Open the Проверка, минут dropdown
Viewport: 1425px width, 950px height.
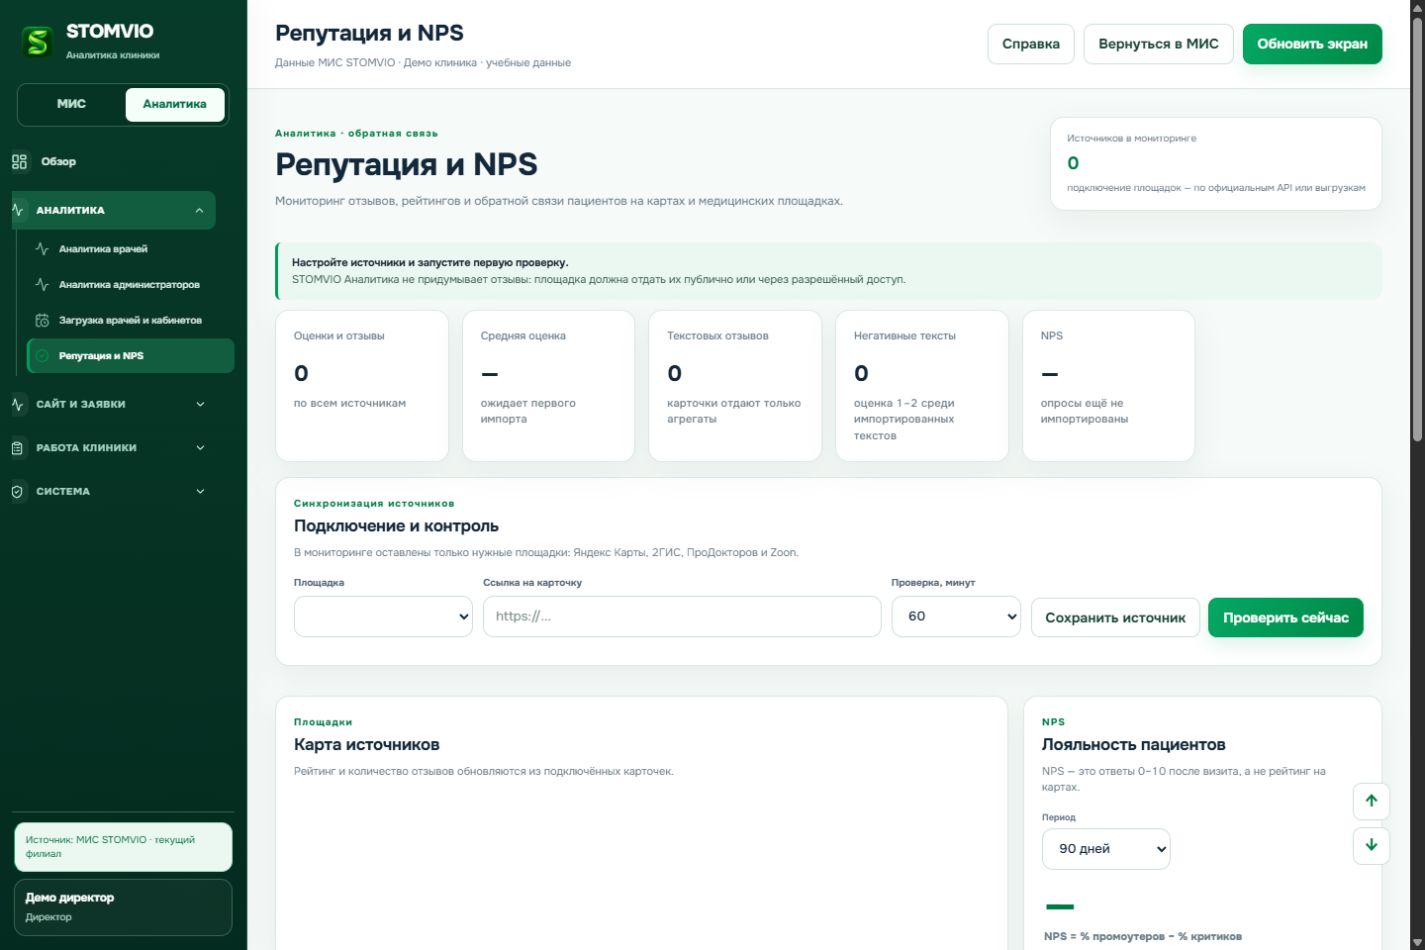(x=956, y=617)
